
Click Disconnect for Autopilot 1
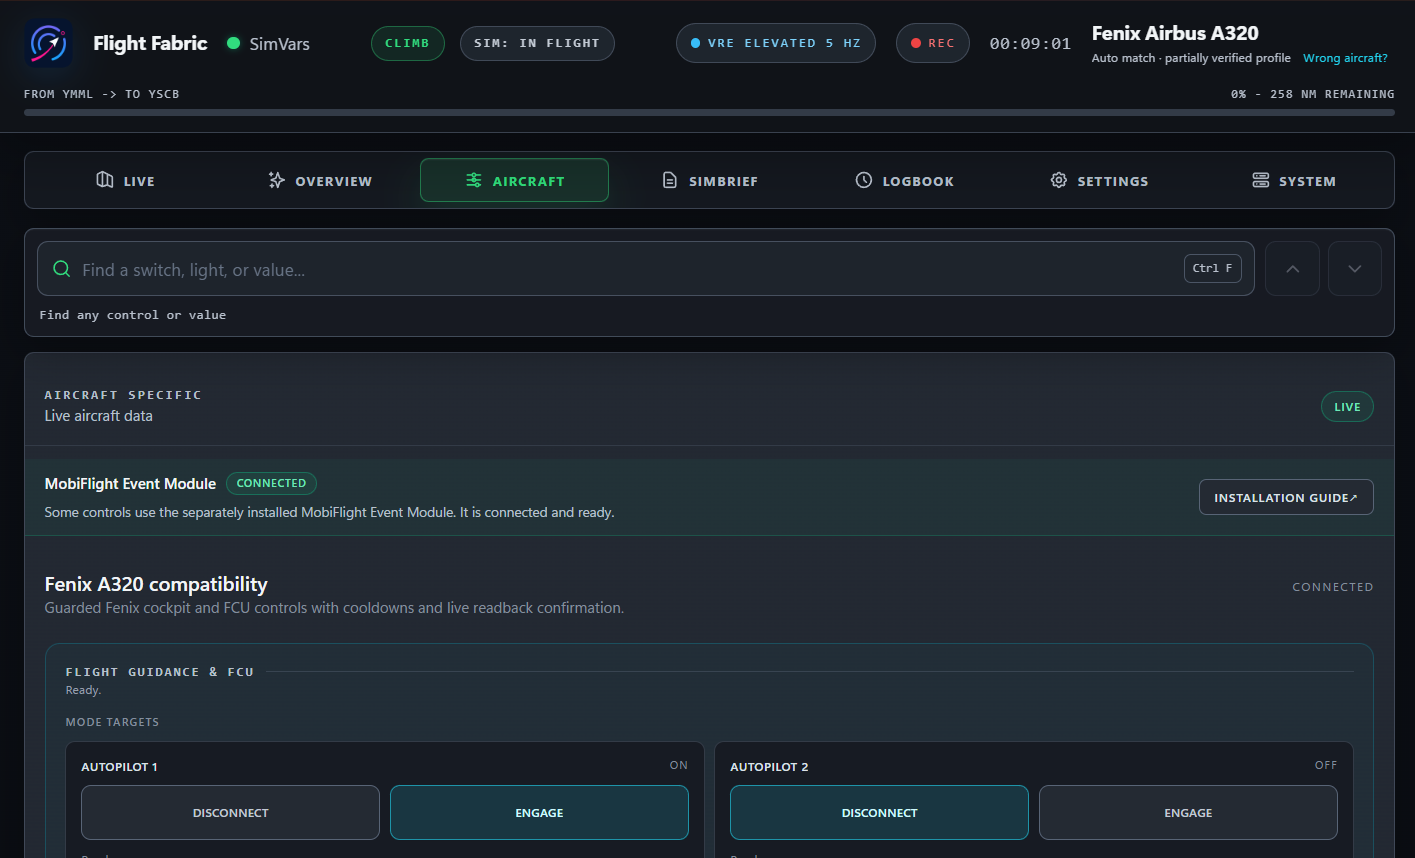coord(230,812)
